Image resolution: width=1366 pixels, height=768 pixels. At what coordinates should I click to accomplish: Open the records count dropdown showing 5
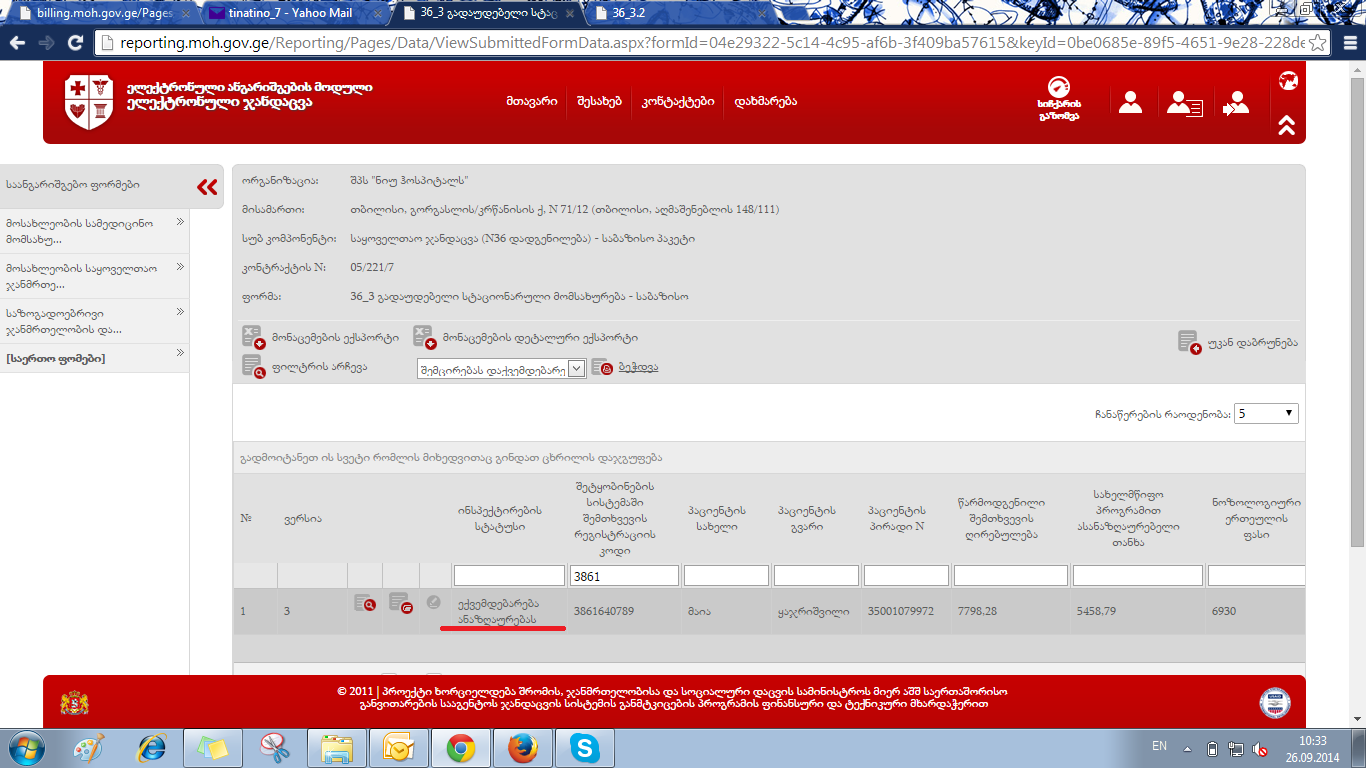[1266, 413]
